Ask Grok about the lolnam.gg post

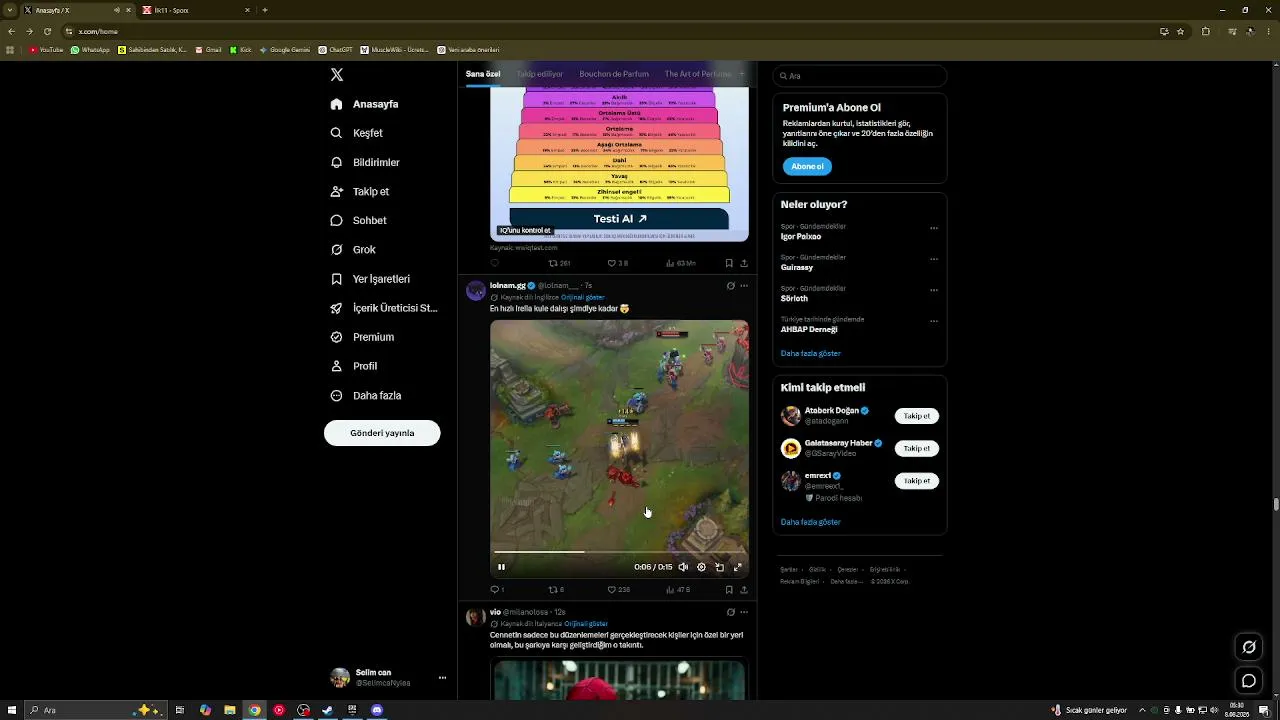730,286
